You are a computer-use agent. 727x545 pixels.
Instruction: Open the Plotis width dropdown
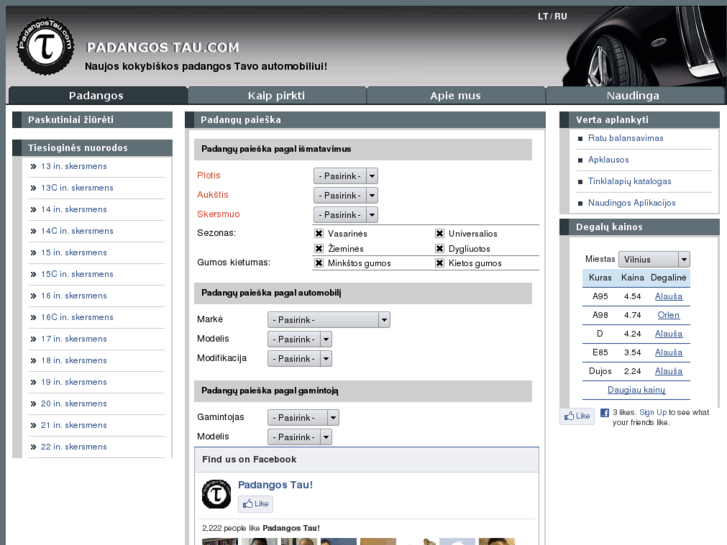point(345,175)
